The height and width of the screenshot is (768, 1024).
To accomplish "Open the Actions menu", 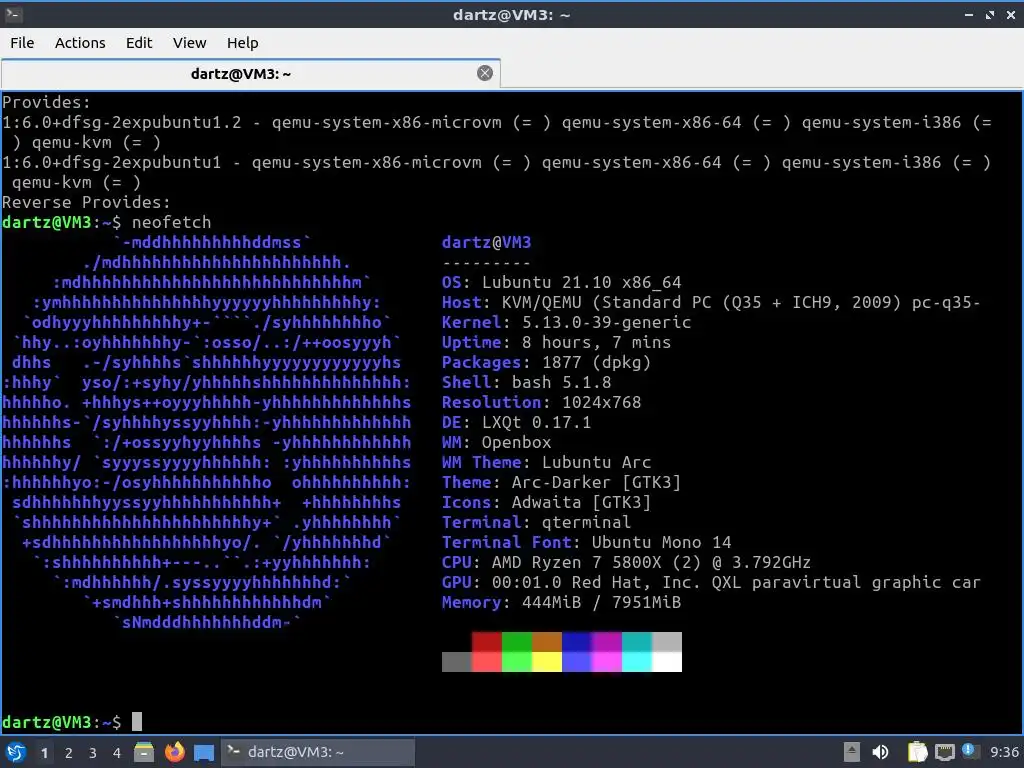I will 80,43.
